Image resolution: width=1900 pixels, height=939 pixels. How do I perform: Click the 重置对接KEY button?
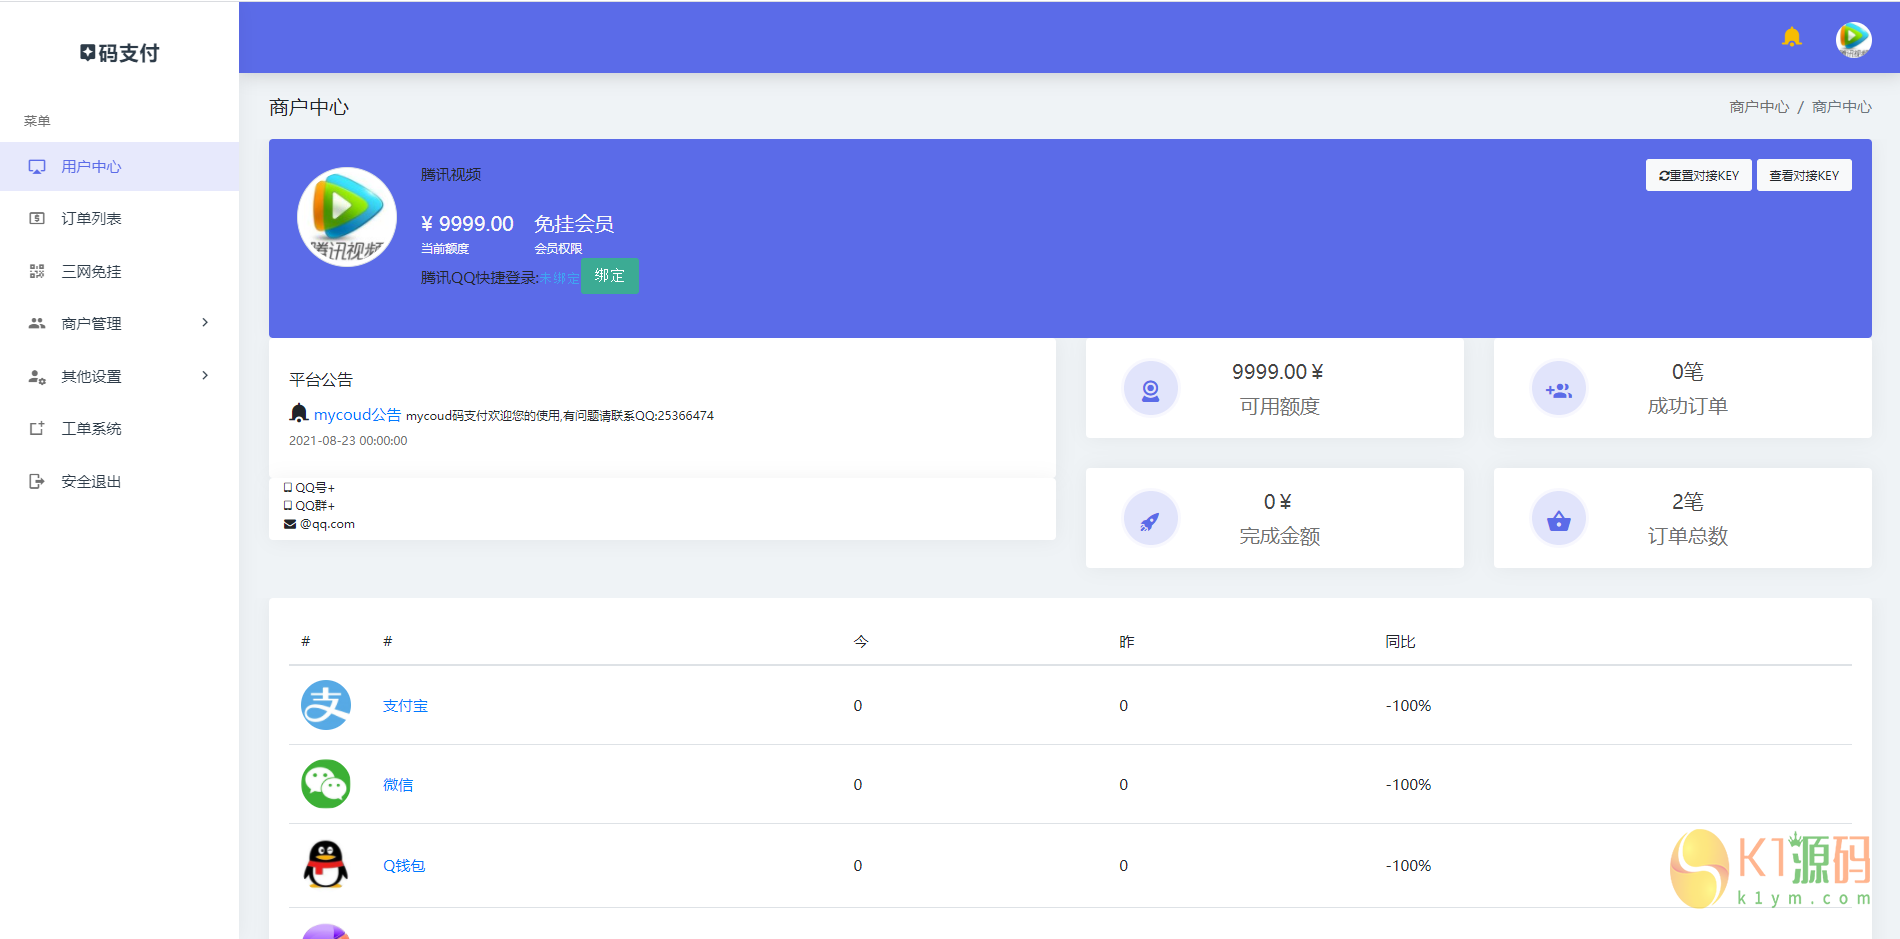[1698, 175]
